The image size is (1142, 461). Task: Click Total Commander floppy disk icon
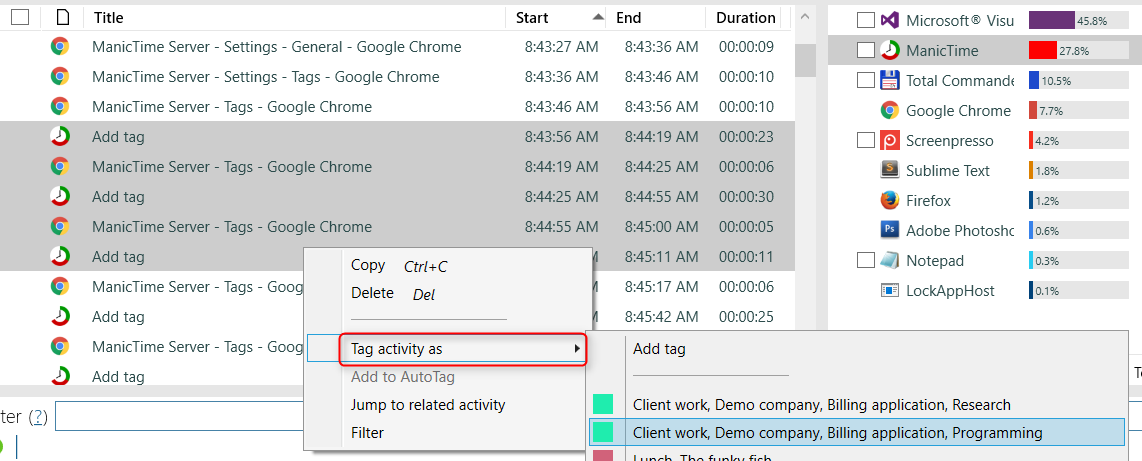889,80
